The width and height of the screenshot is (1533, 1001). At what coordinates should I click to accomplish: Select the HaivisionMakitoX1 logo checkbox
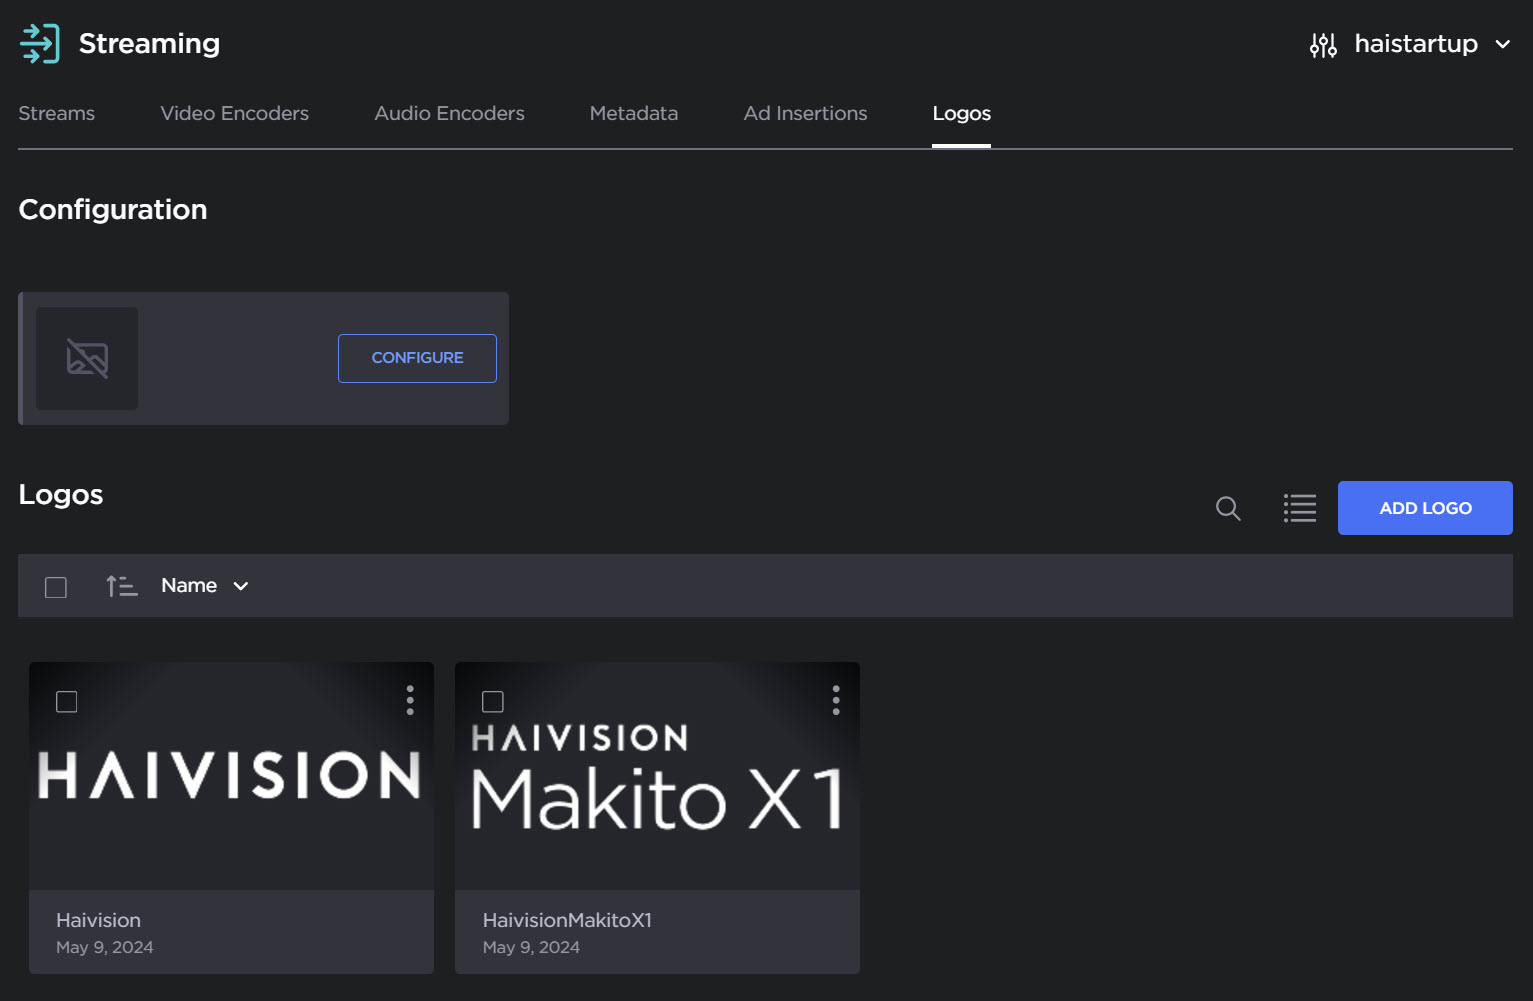pyautogui.click(x=493, y=702)
